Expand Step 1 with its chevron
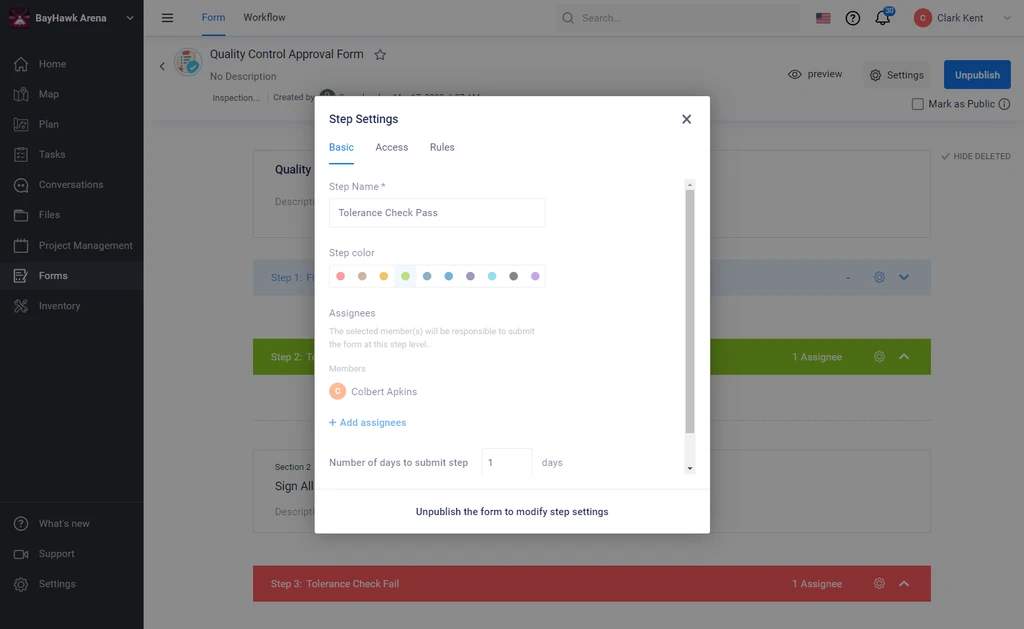1024x629 pixels. pyautogui.click(x=904, y=277)
